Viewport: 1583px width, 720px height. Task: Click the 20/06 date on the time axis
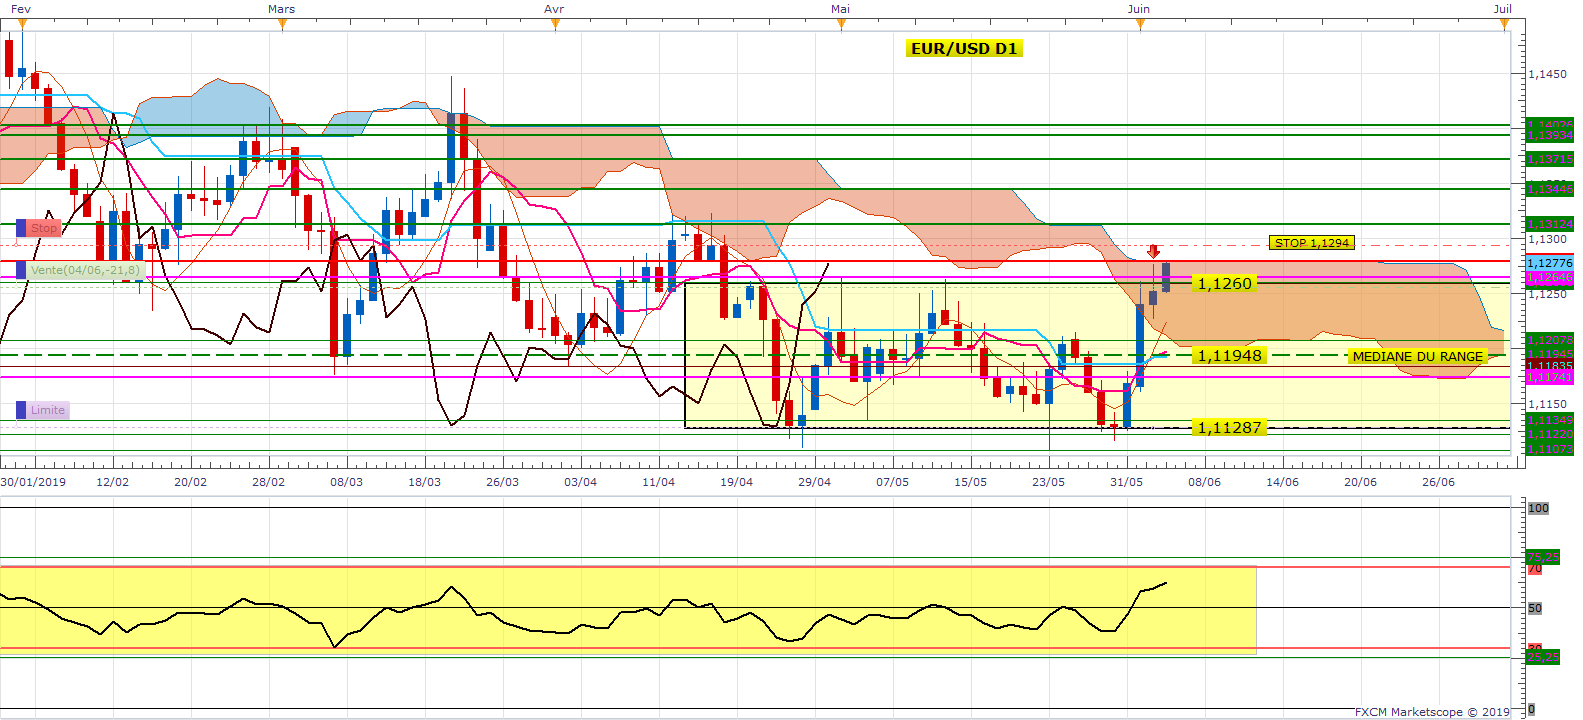click(x=1360, y=482)
